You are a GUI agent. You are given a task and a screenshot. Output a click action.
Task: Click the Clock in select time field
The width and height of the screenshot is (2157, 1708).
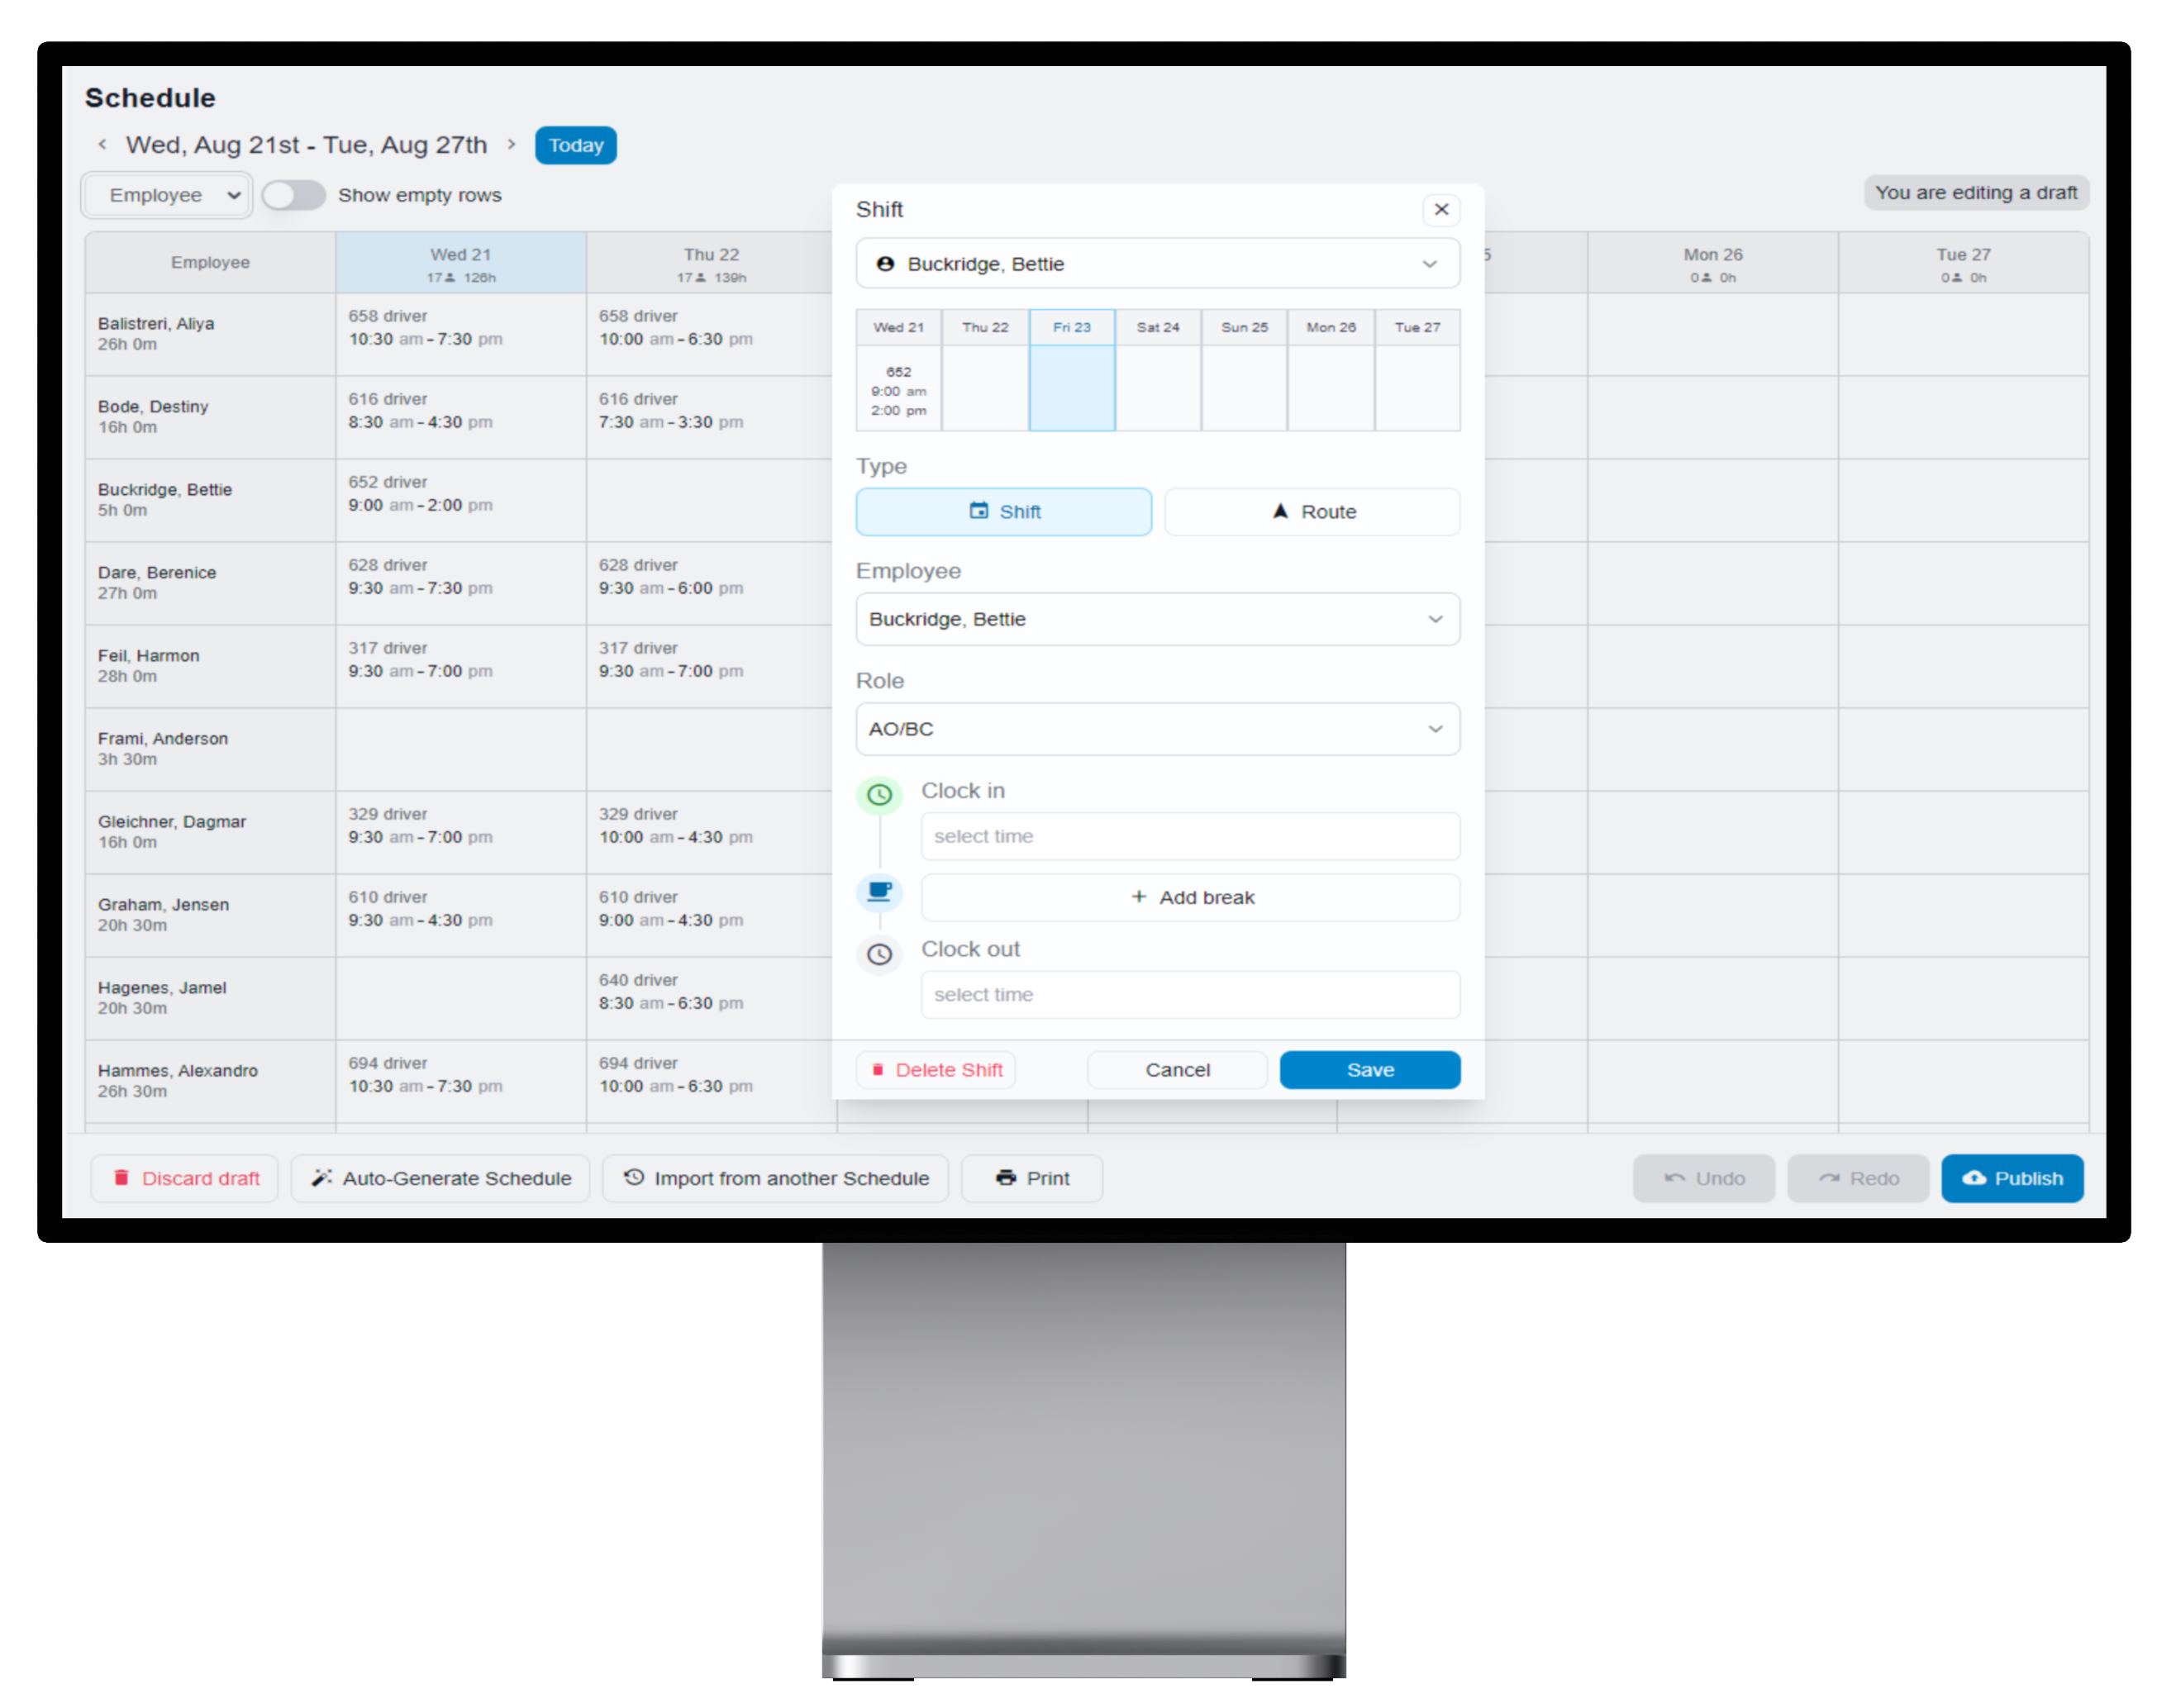pos(1189,836)
